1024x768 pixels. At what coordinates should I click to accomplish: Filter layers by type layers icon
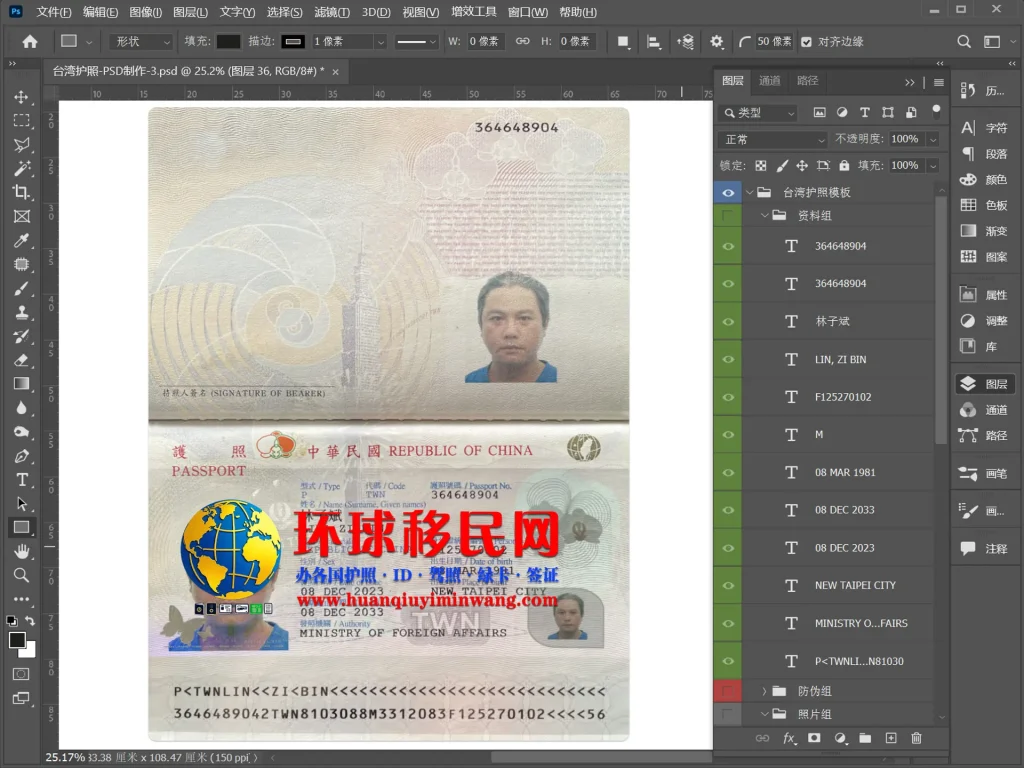click(865, 112)
